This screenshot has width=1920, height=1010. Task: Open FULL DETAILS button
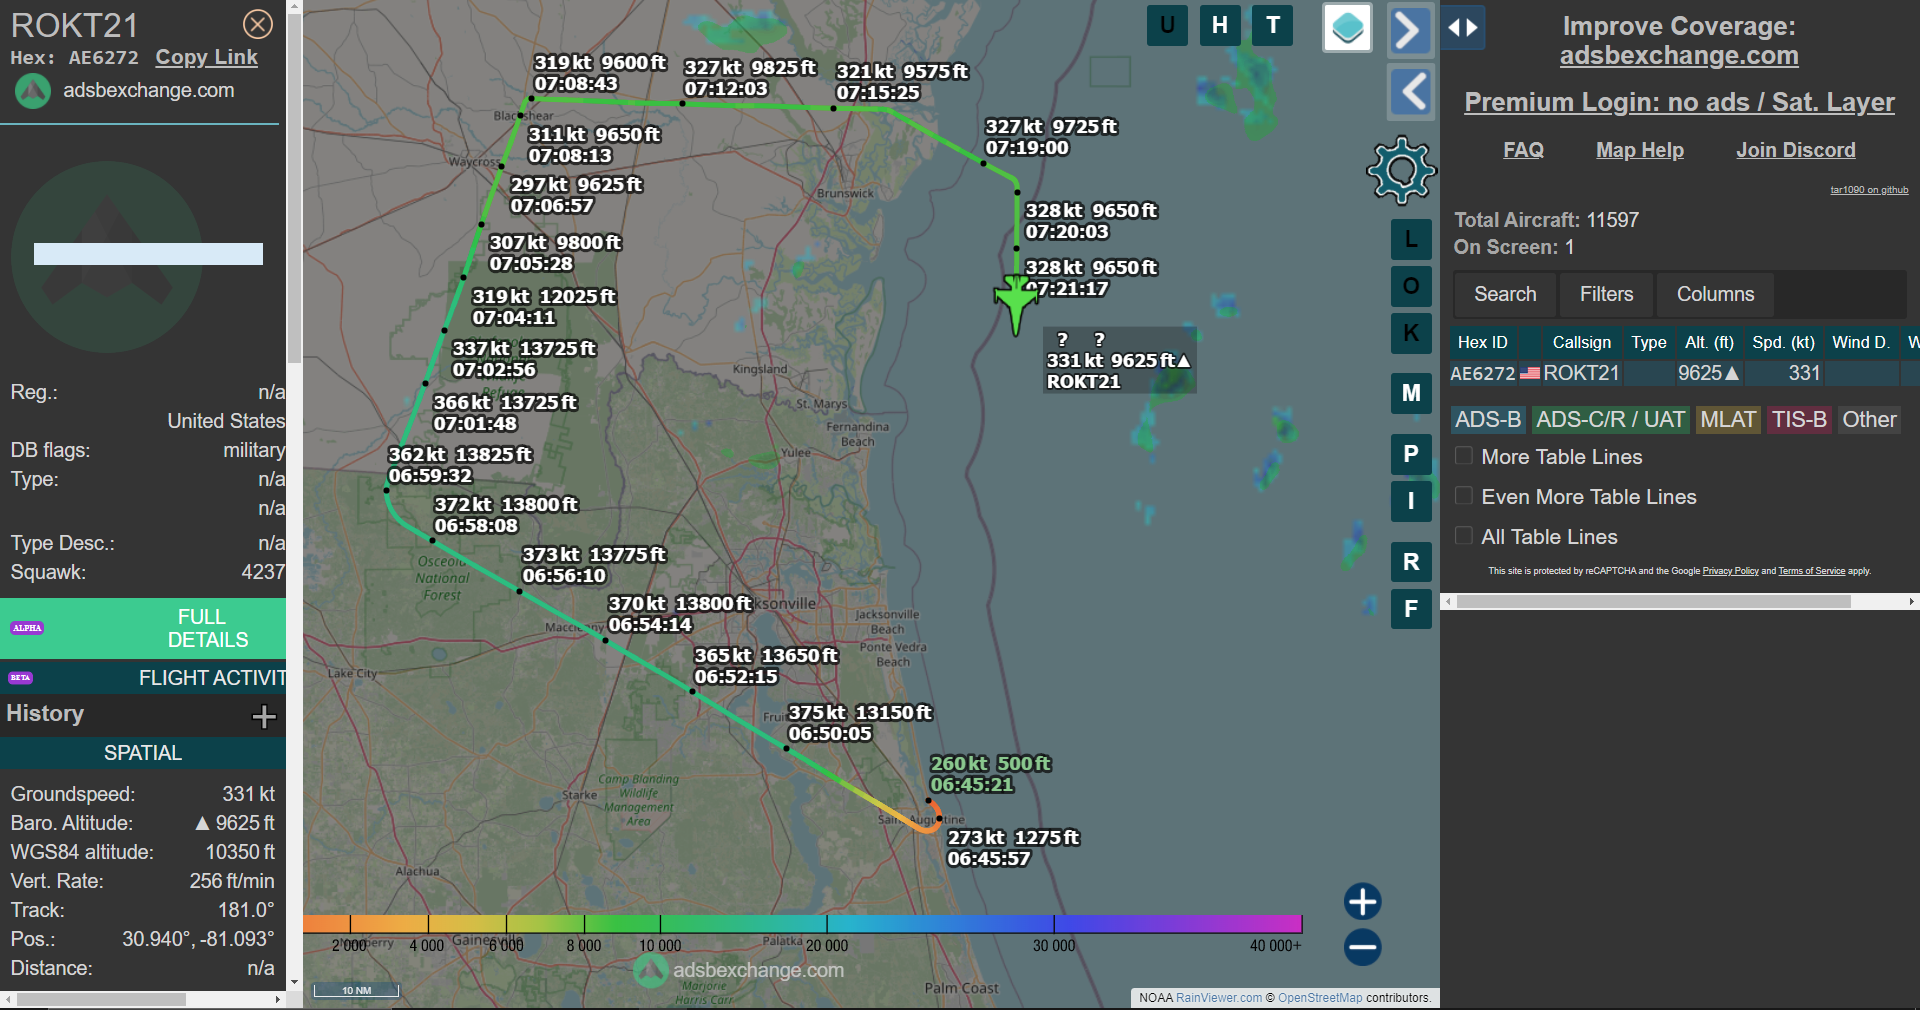click(143, 628)
